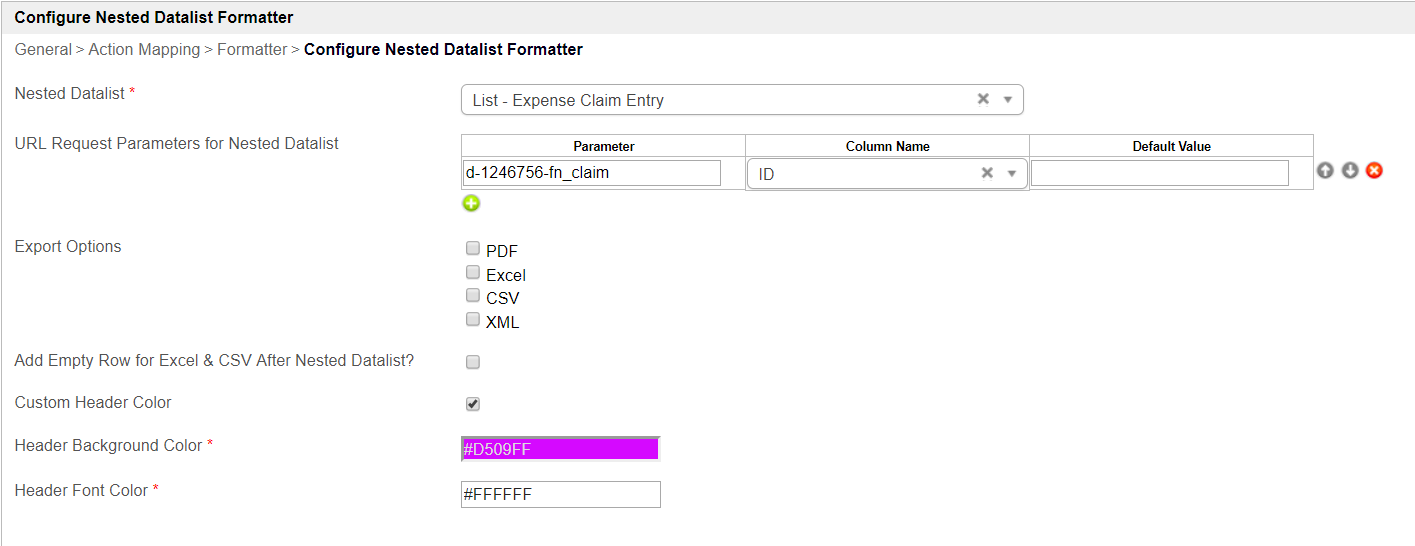Move parameter row down with arrow icon
This screenshot has width=1415, height=546.
1350,171
